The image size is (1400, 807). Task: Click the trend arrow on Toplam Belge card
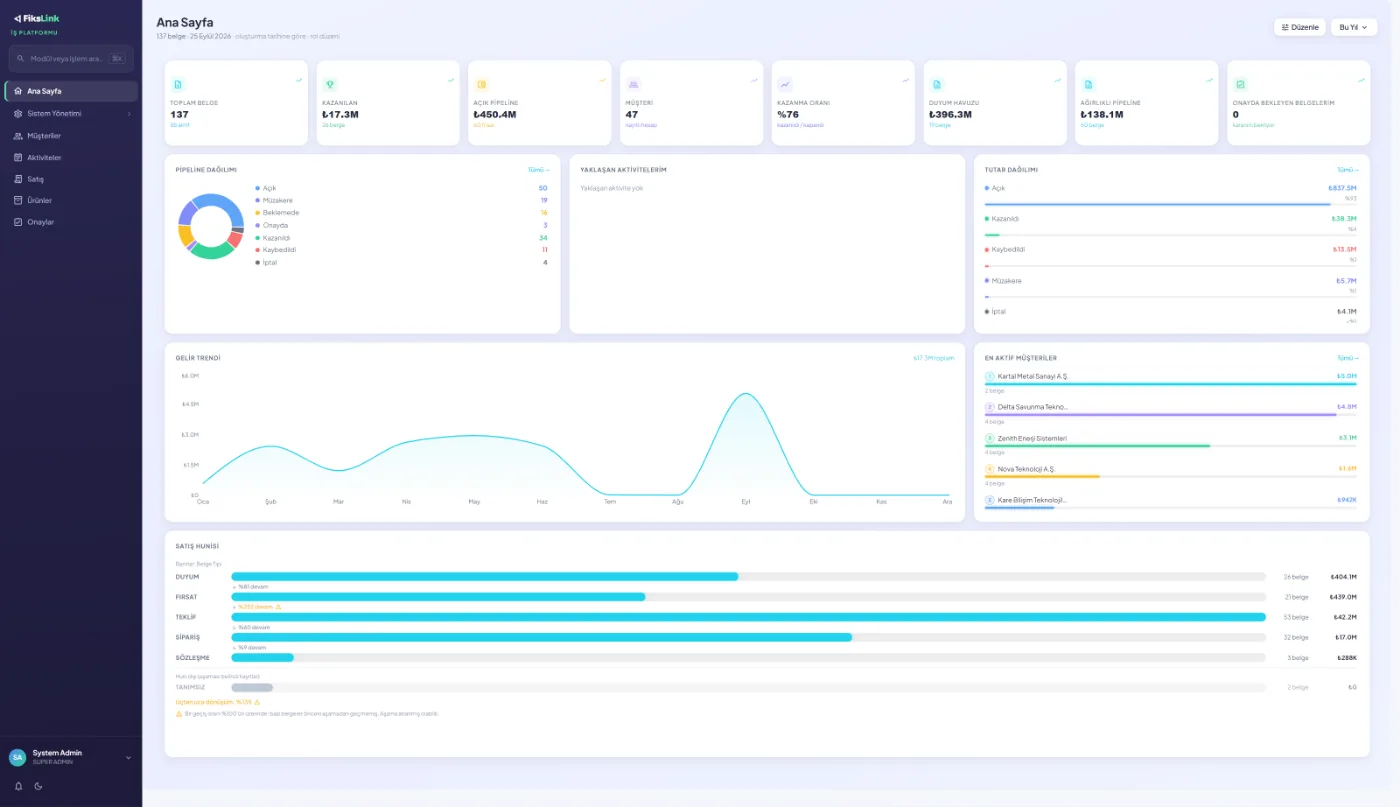pyautogui.click(x=299, y=80)
